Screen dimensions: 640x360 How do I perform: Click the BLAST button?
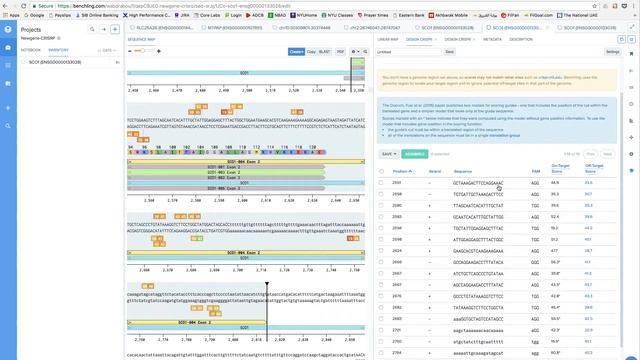click(324, 52)
